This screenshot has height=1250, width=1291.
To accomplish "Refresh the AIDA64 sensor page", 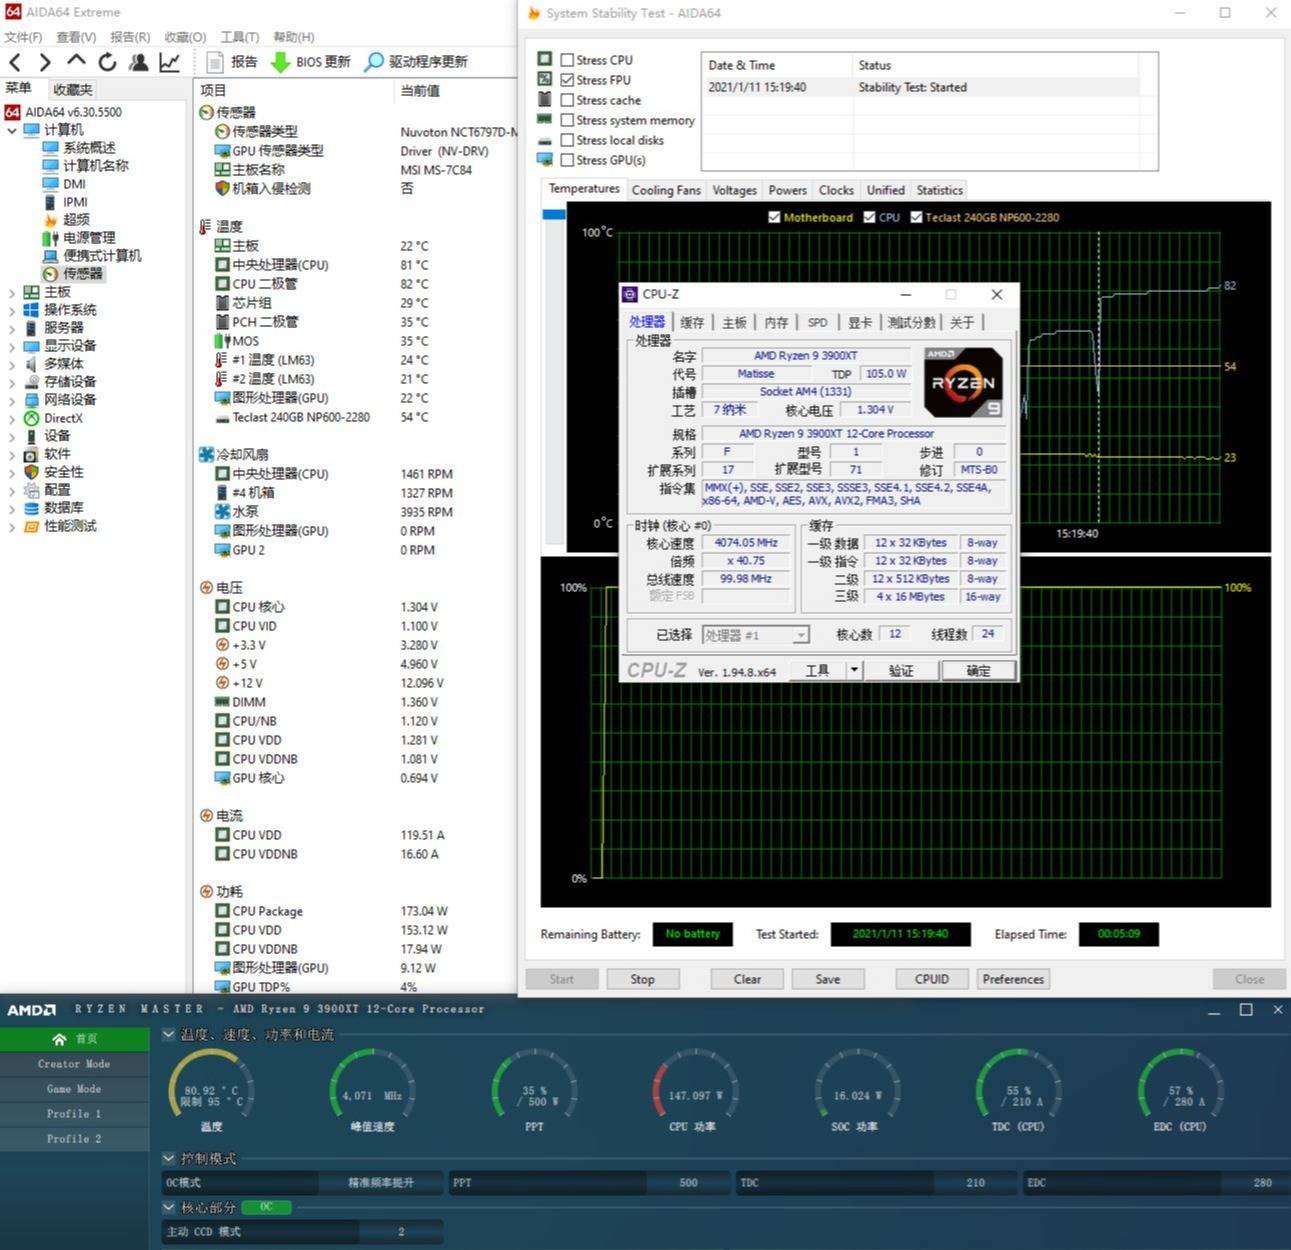I will pos(107,62).
